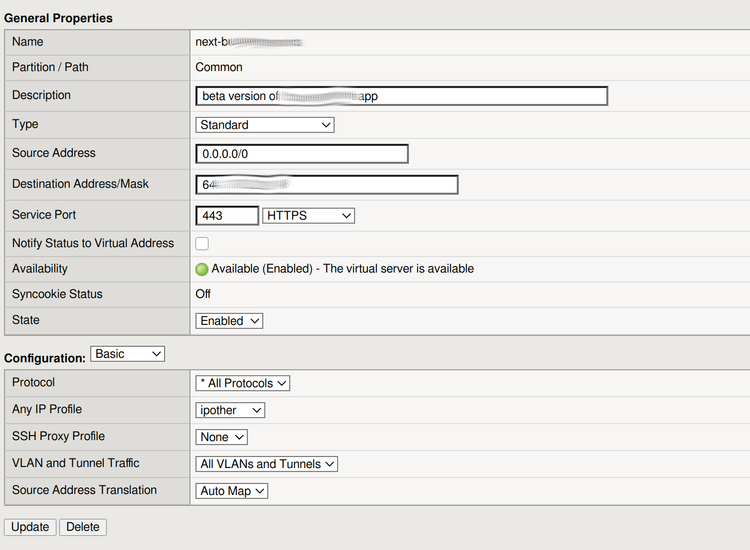The width and height of the screenshot is (750, 550).
Task: Expand the SSH Proxy Profile dropdown
Action: (x=222, y=437)
